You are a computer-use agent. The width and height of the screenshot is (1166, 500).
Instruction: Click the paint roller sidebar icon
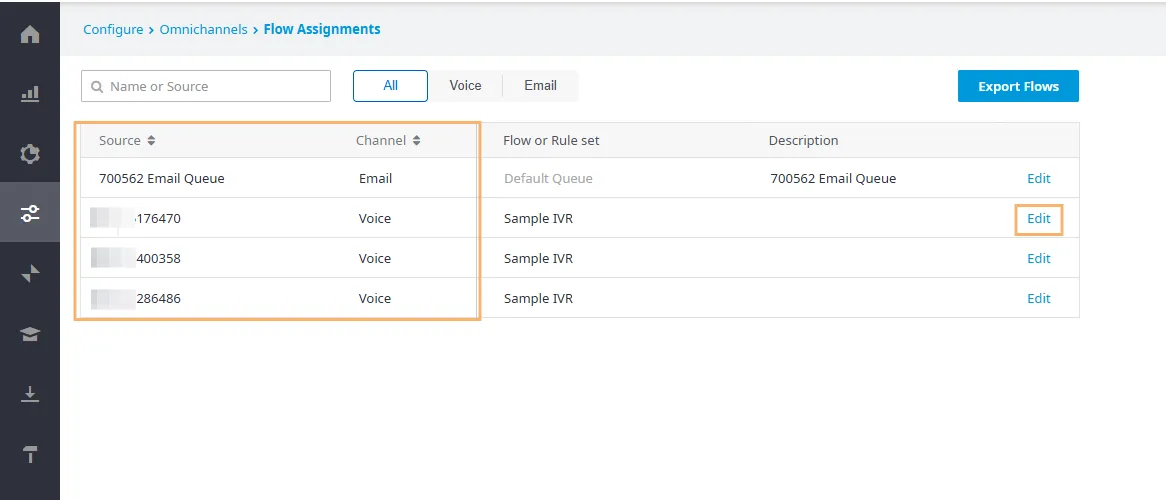pos(30,454)
